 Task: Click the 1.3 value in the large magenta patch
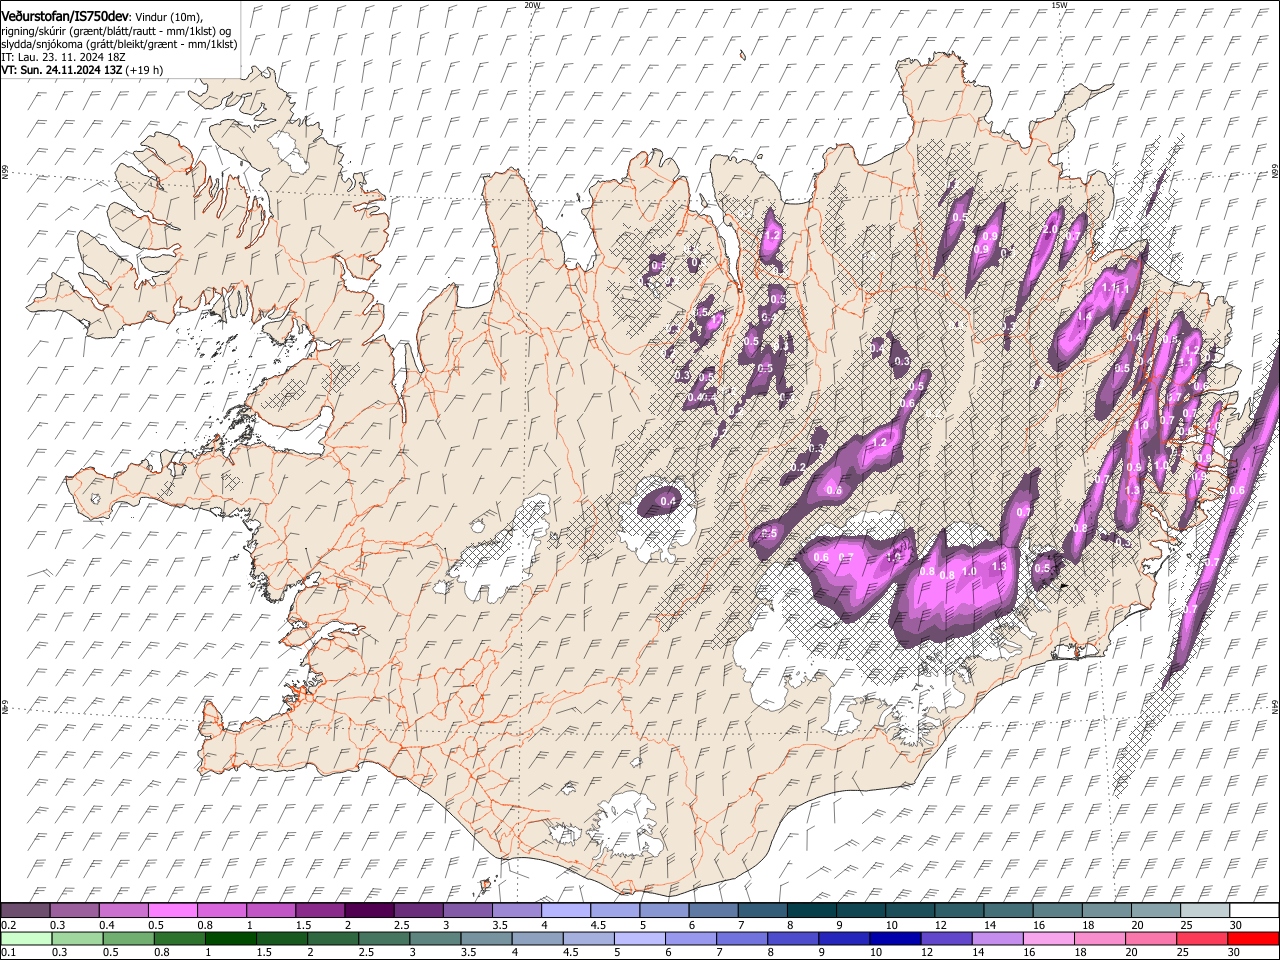[x=998, y=566]
